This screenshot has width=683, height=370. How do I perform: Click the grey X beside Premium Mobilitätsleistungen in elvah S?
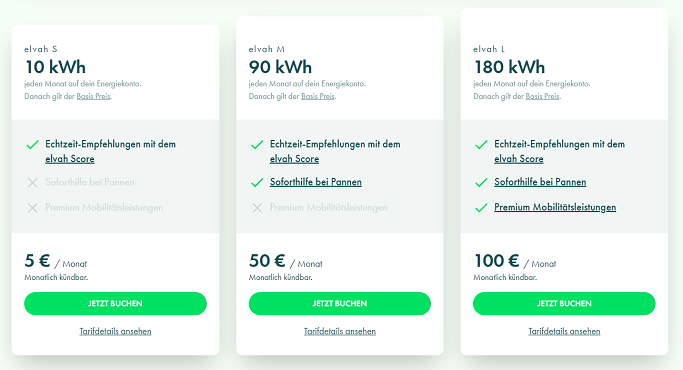(x=33, y=208)
